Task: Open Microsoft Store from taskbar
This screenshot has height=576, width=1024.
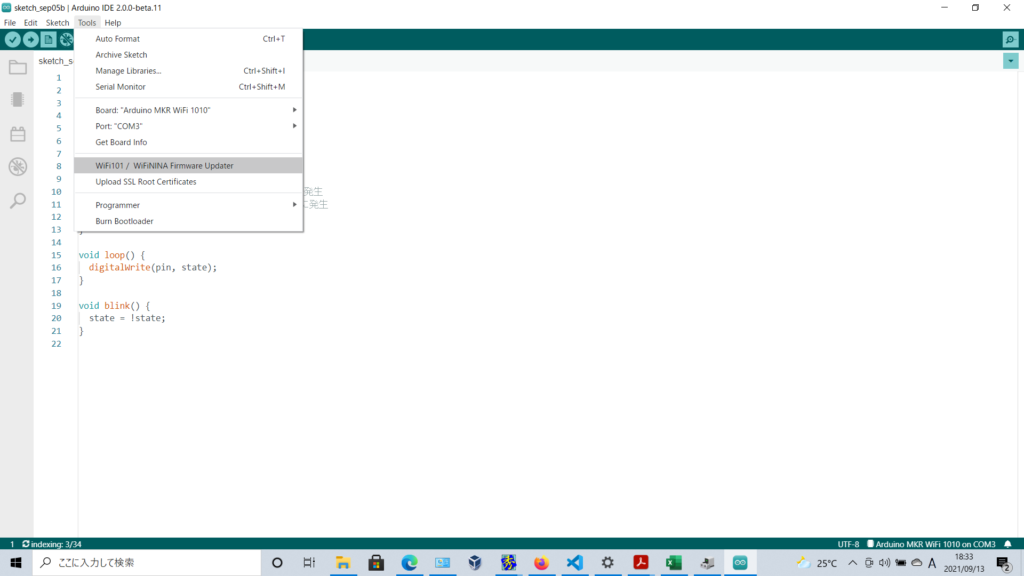Action: (376, 562)
